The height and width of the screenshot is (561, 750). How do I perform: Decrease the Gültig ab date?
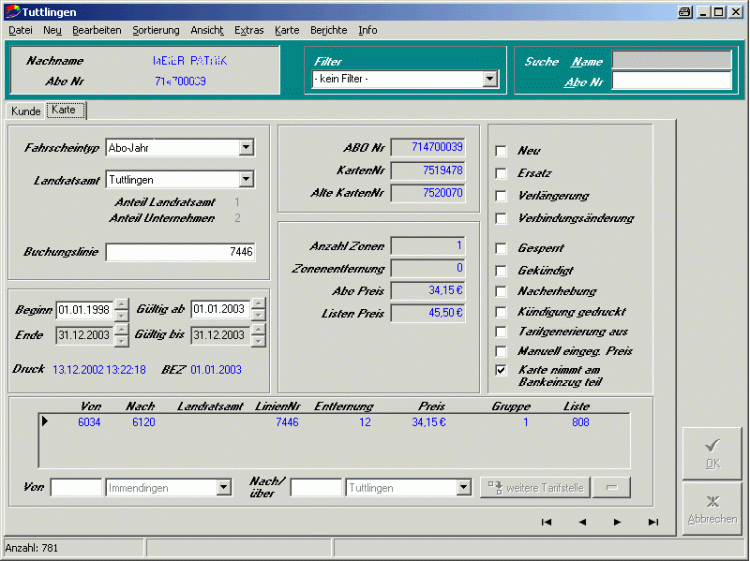coord(258,315)
